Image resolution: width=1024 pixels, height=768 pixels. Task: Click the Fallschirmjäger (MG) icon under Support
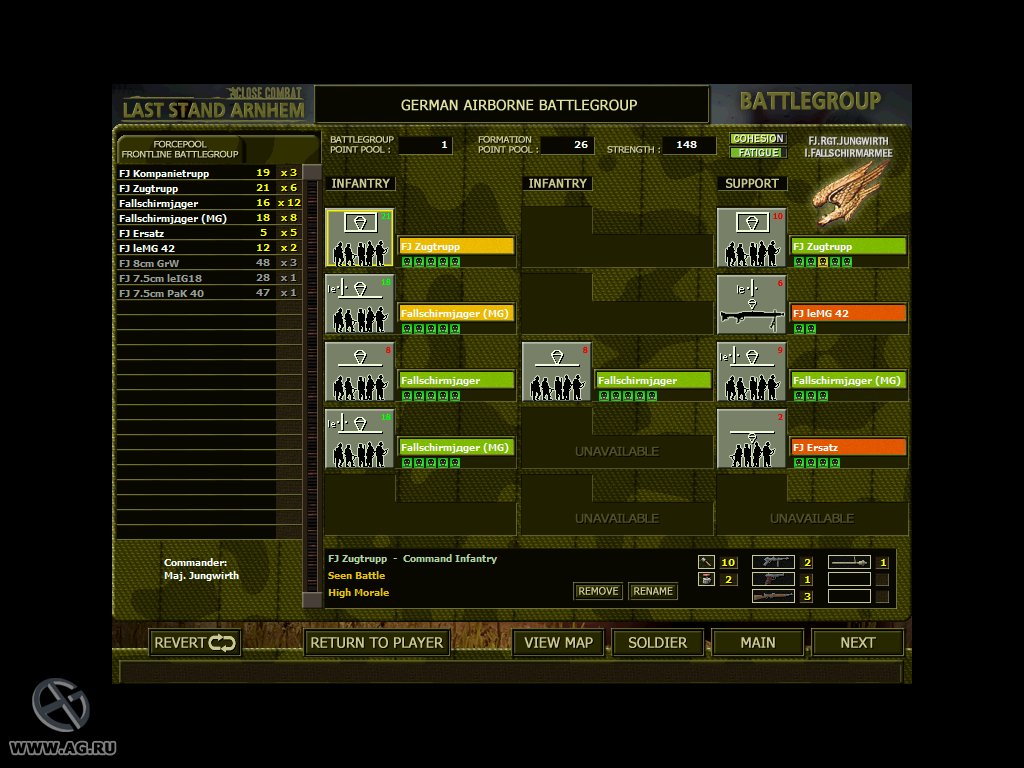(x=751, y=372)
